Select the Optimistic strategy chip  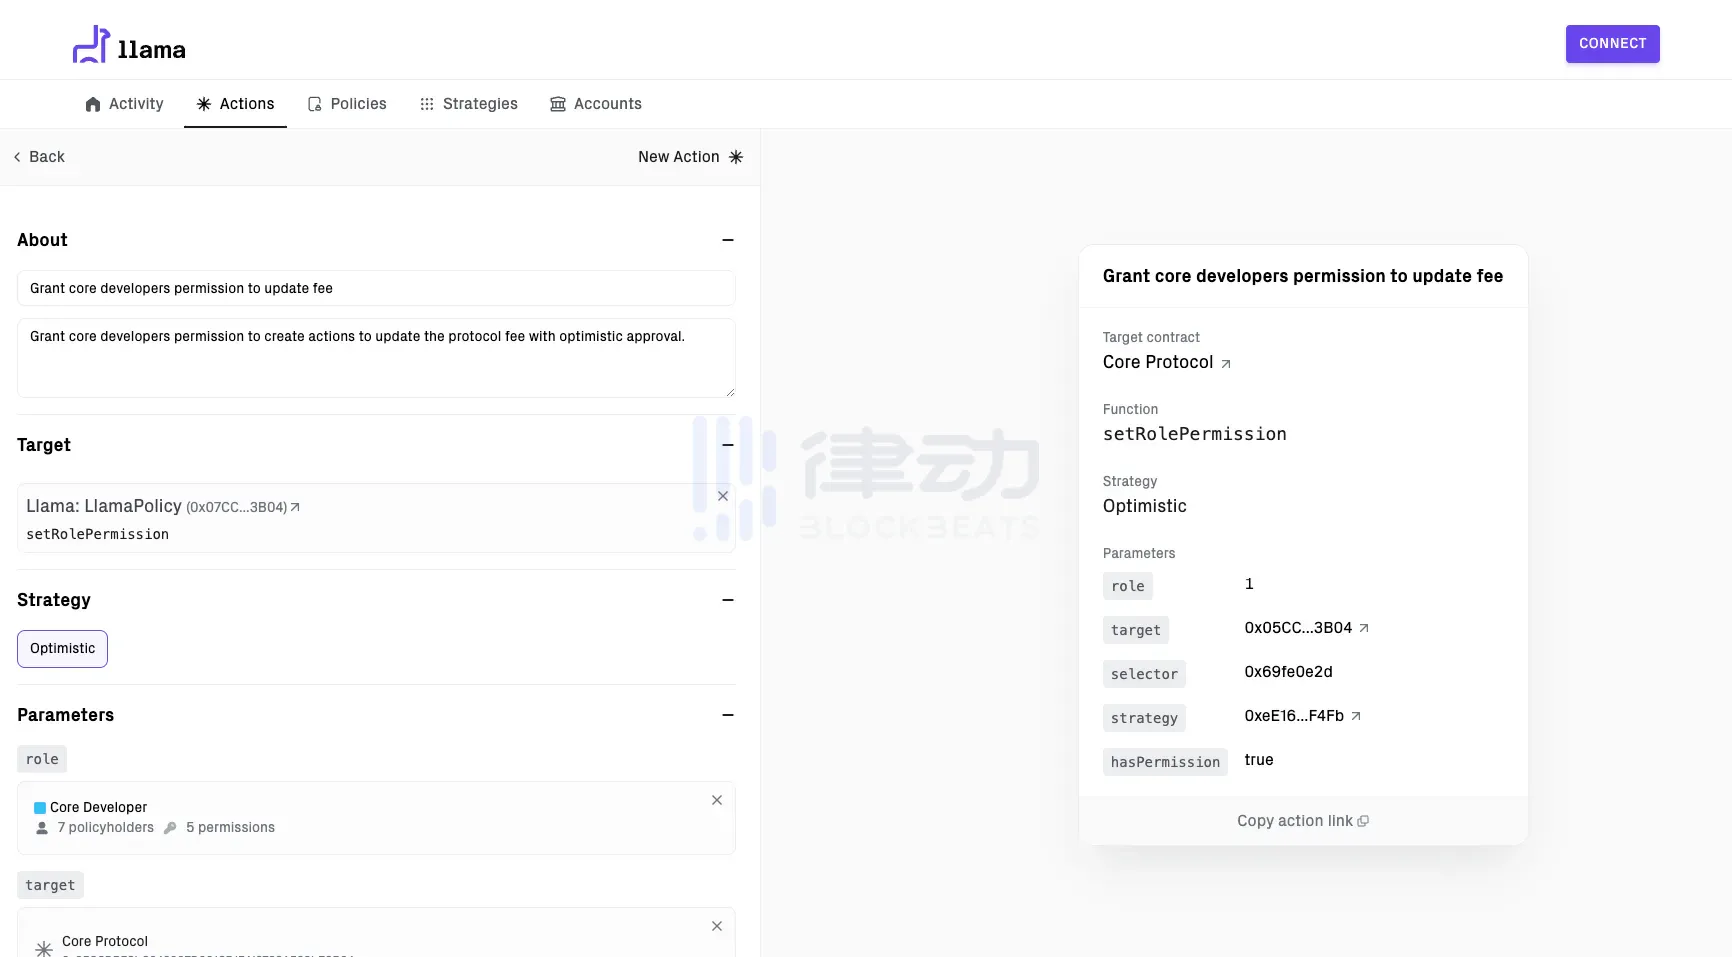(62, 649)
